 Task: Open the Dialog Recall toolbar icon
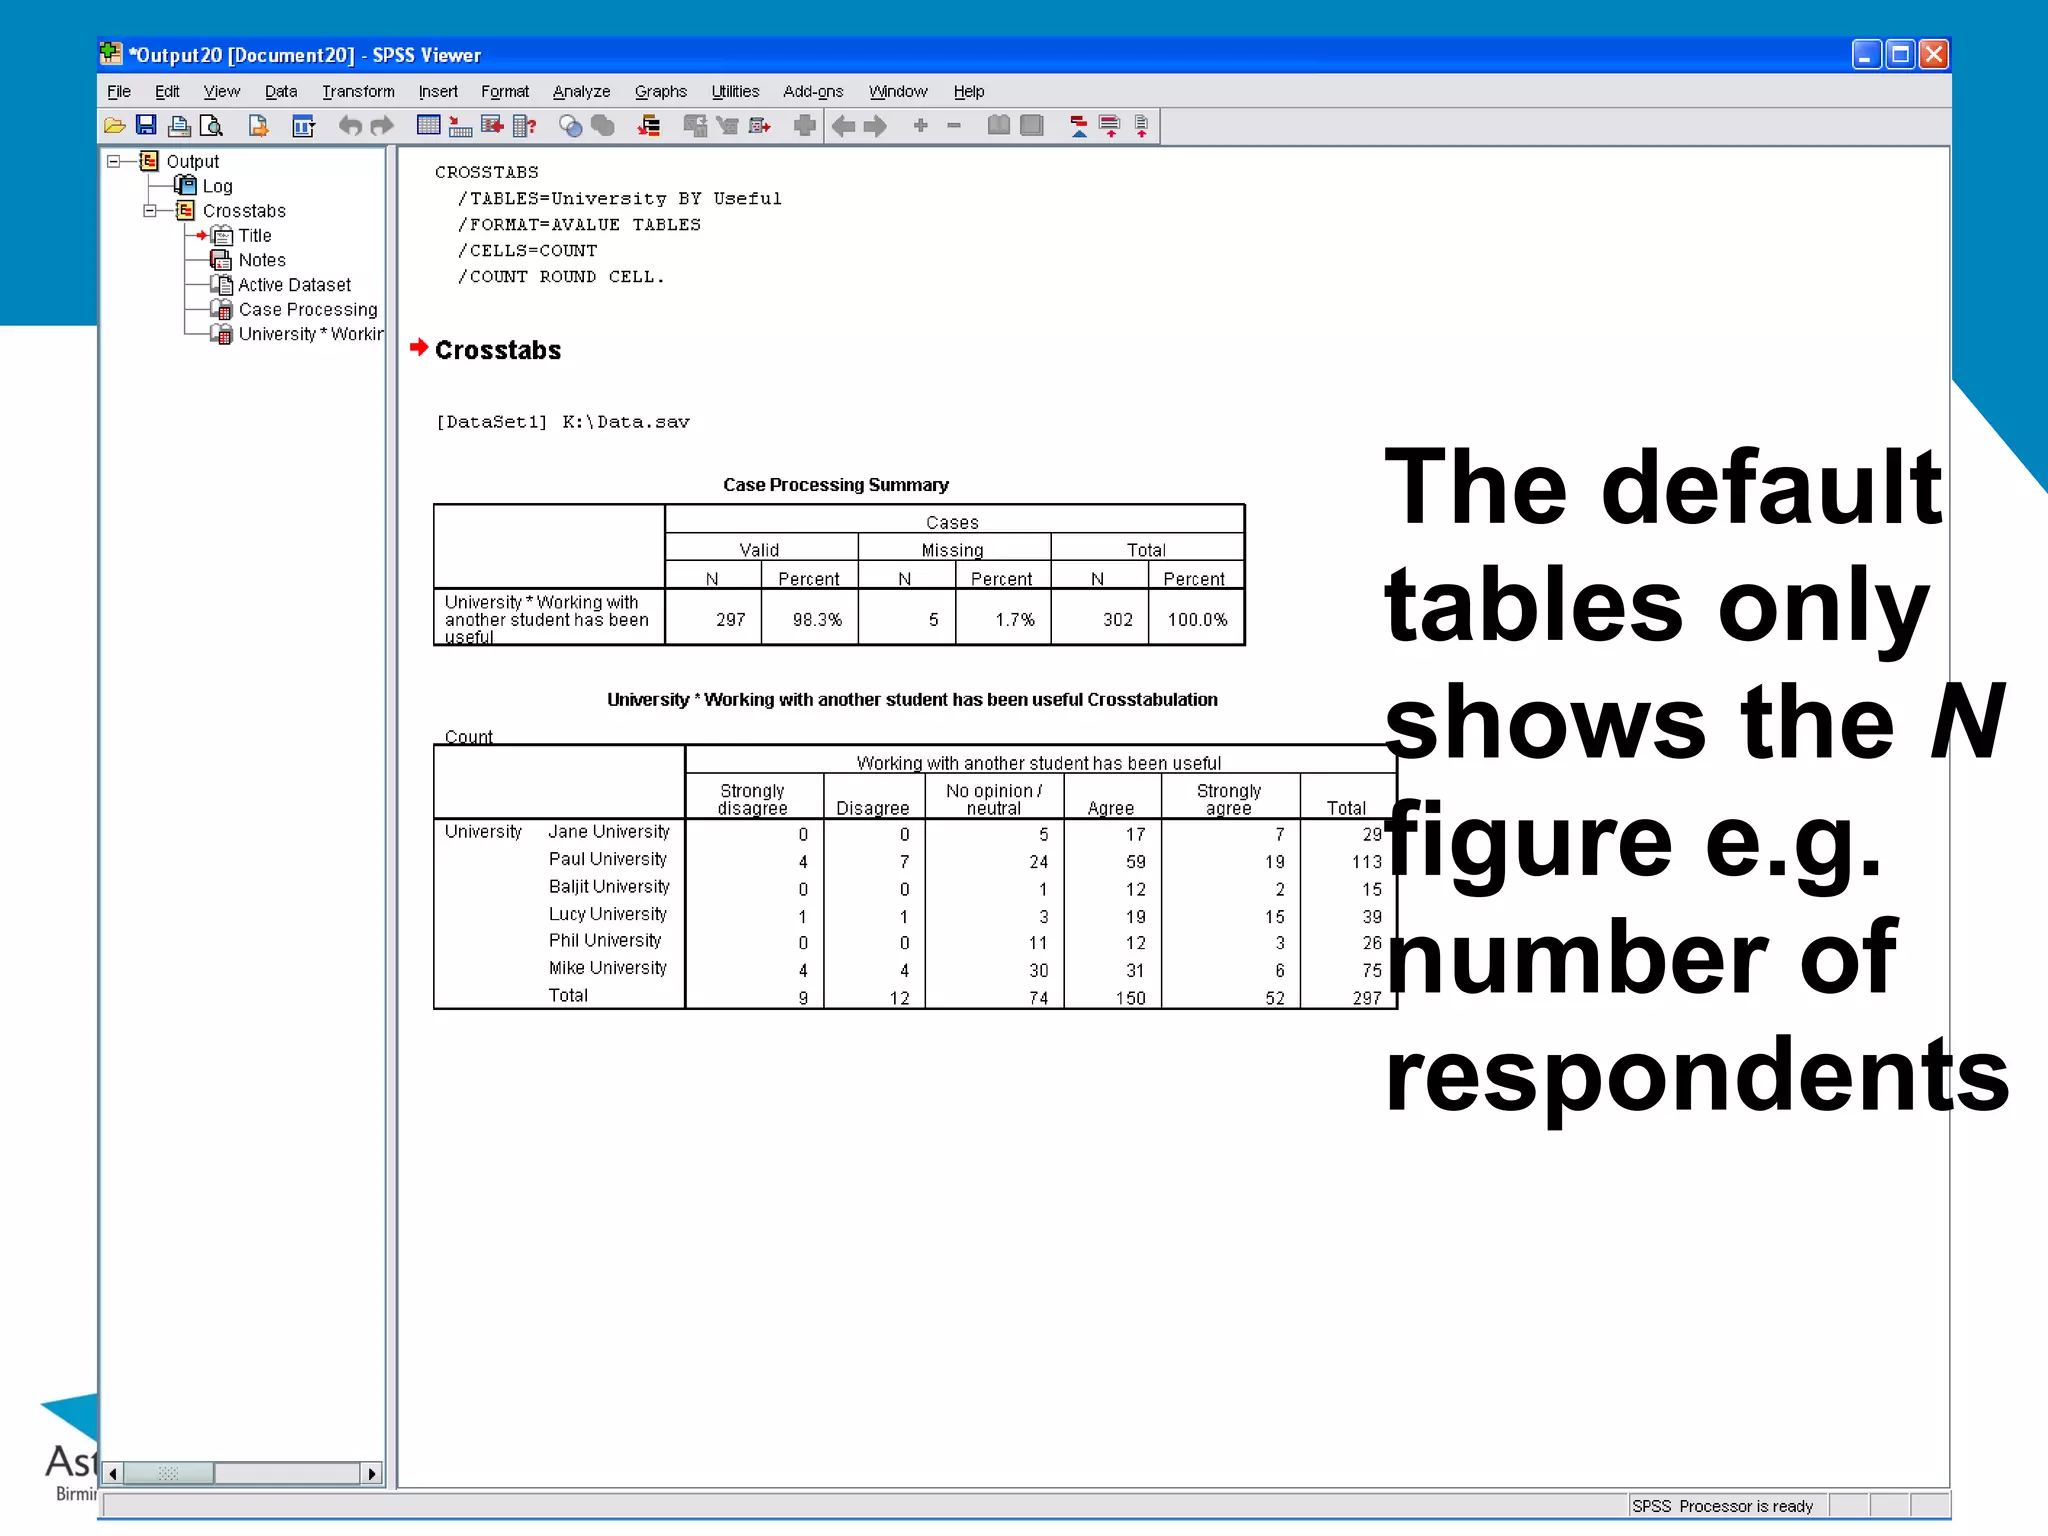(x=303, y=126)
